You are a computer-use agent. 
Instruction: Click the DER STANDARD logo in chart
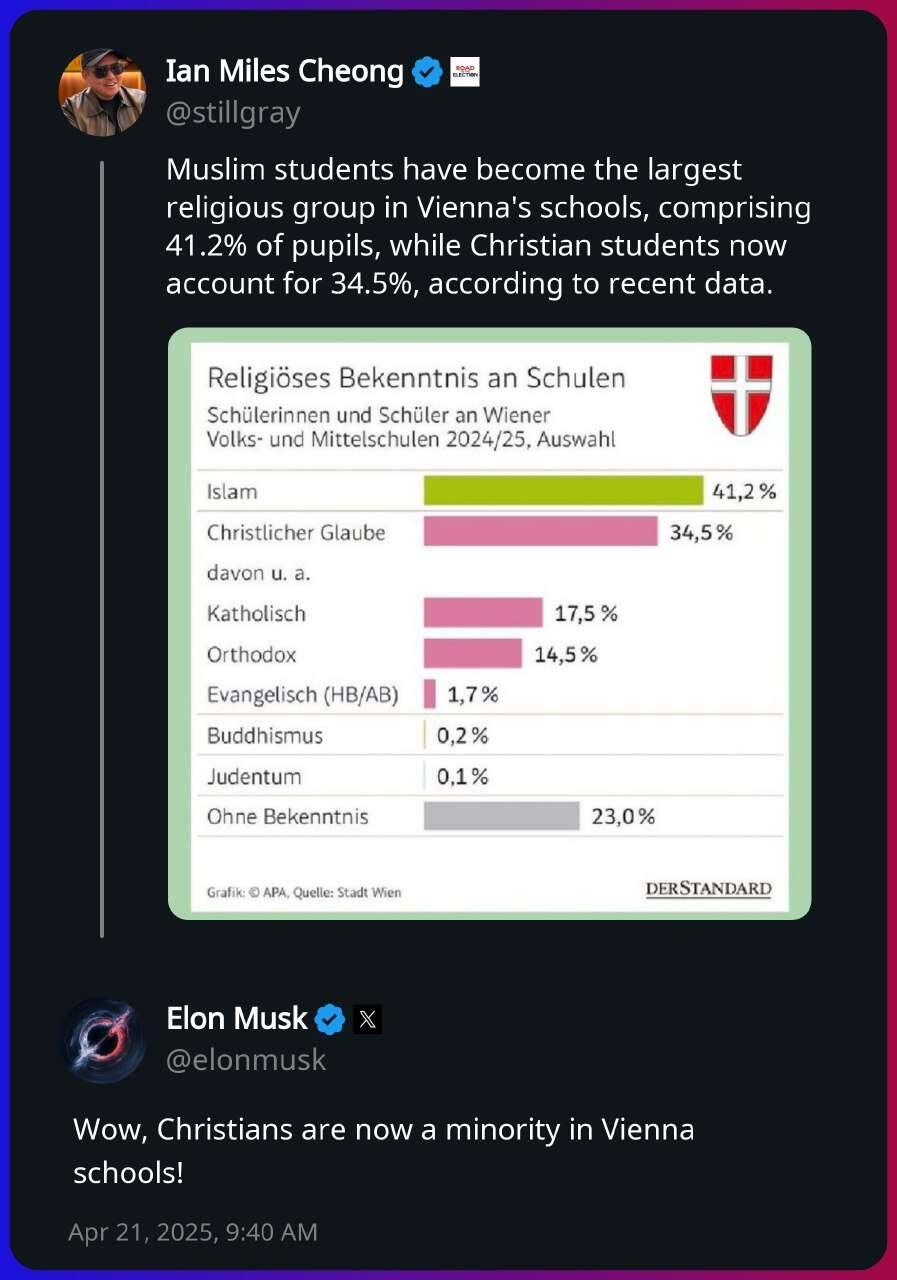tap(709, 889)
